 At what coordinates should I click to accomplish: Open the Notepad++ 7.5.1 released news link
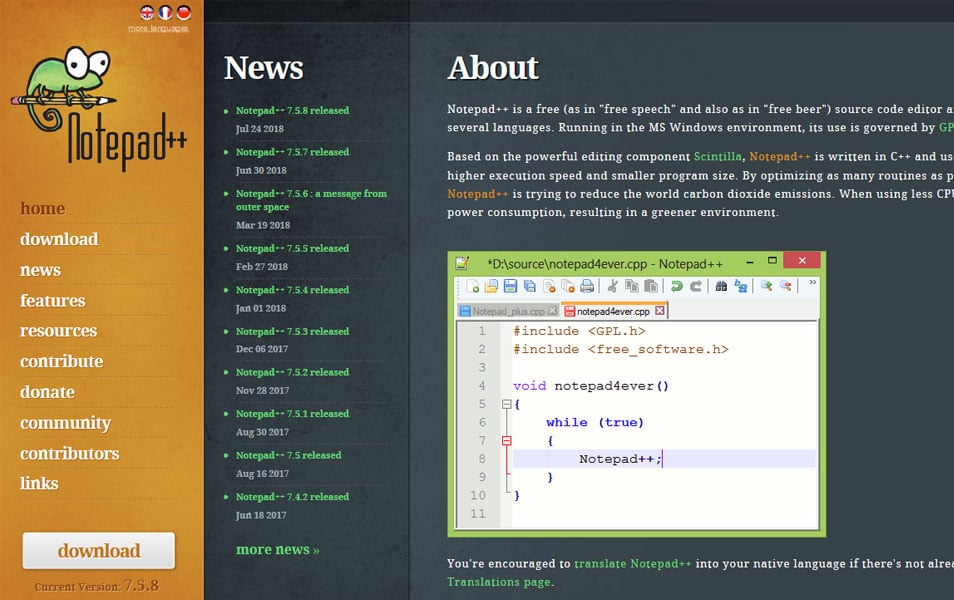pos(293,413)
